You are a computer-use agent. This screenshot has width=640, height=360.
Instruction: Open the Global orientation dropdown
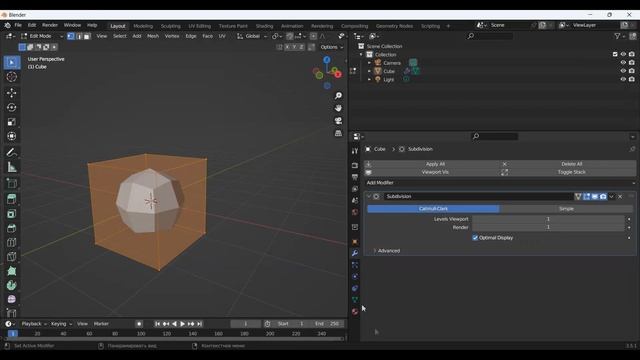click(x=252, y=36)
